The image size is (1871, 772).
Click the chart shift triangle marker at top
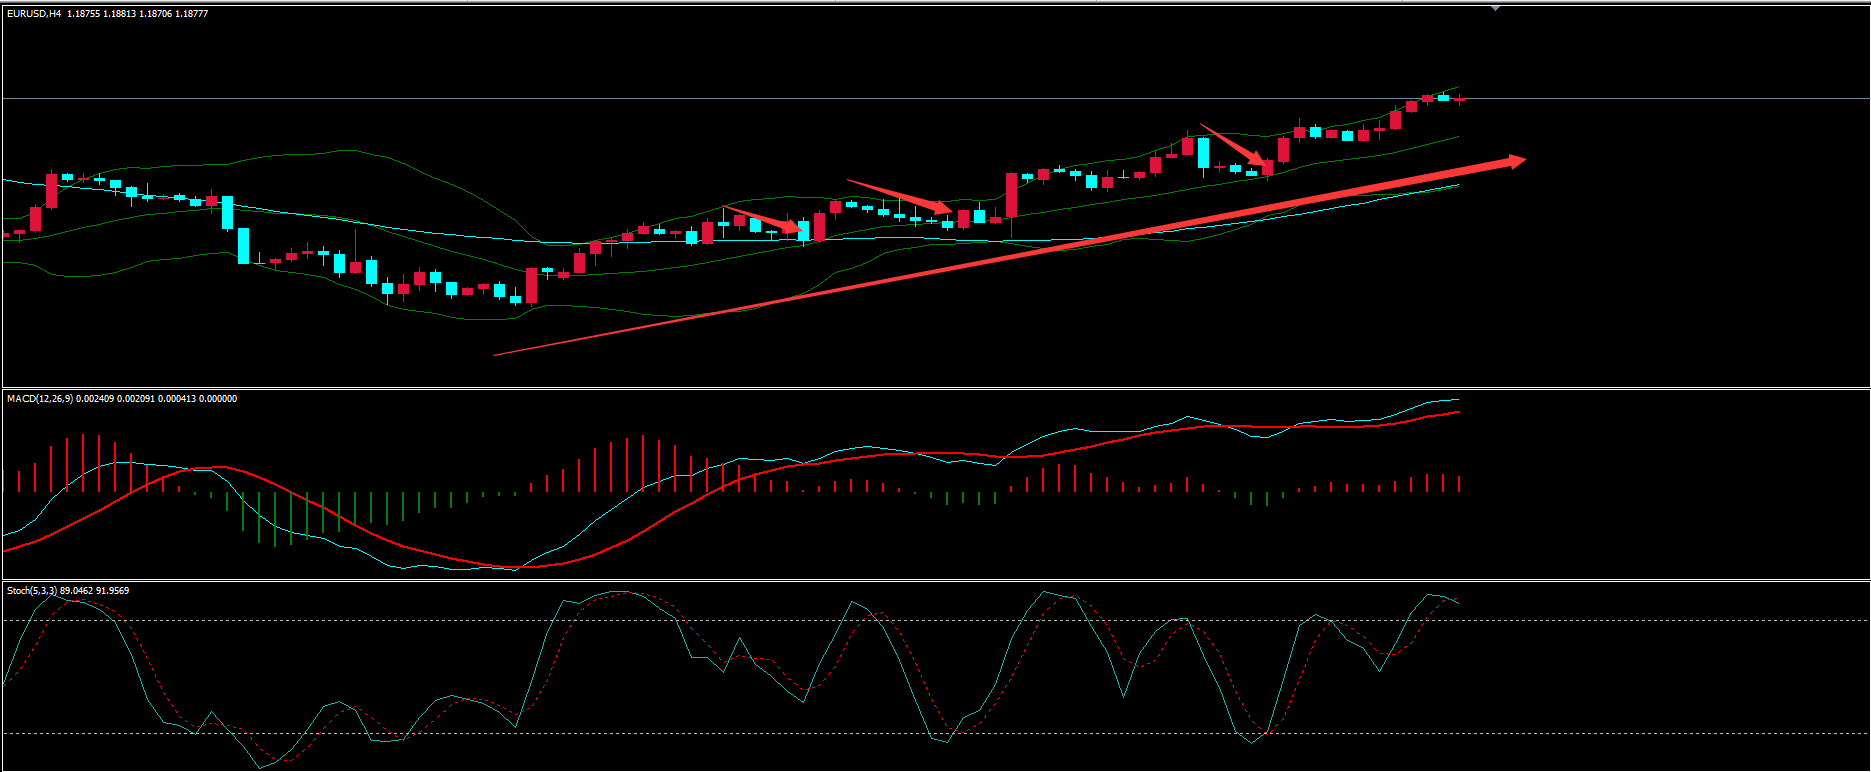(1495, 8)
